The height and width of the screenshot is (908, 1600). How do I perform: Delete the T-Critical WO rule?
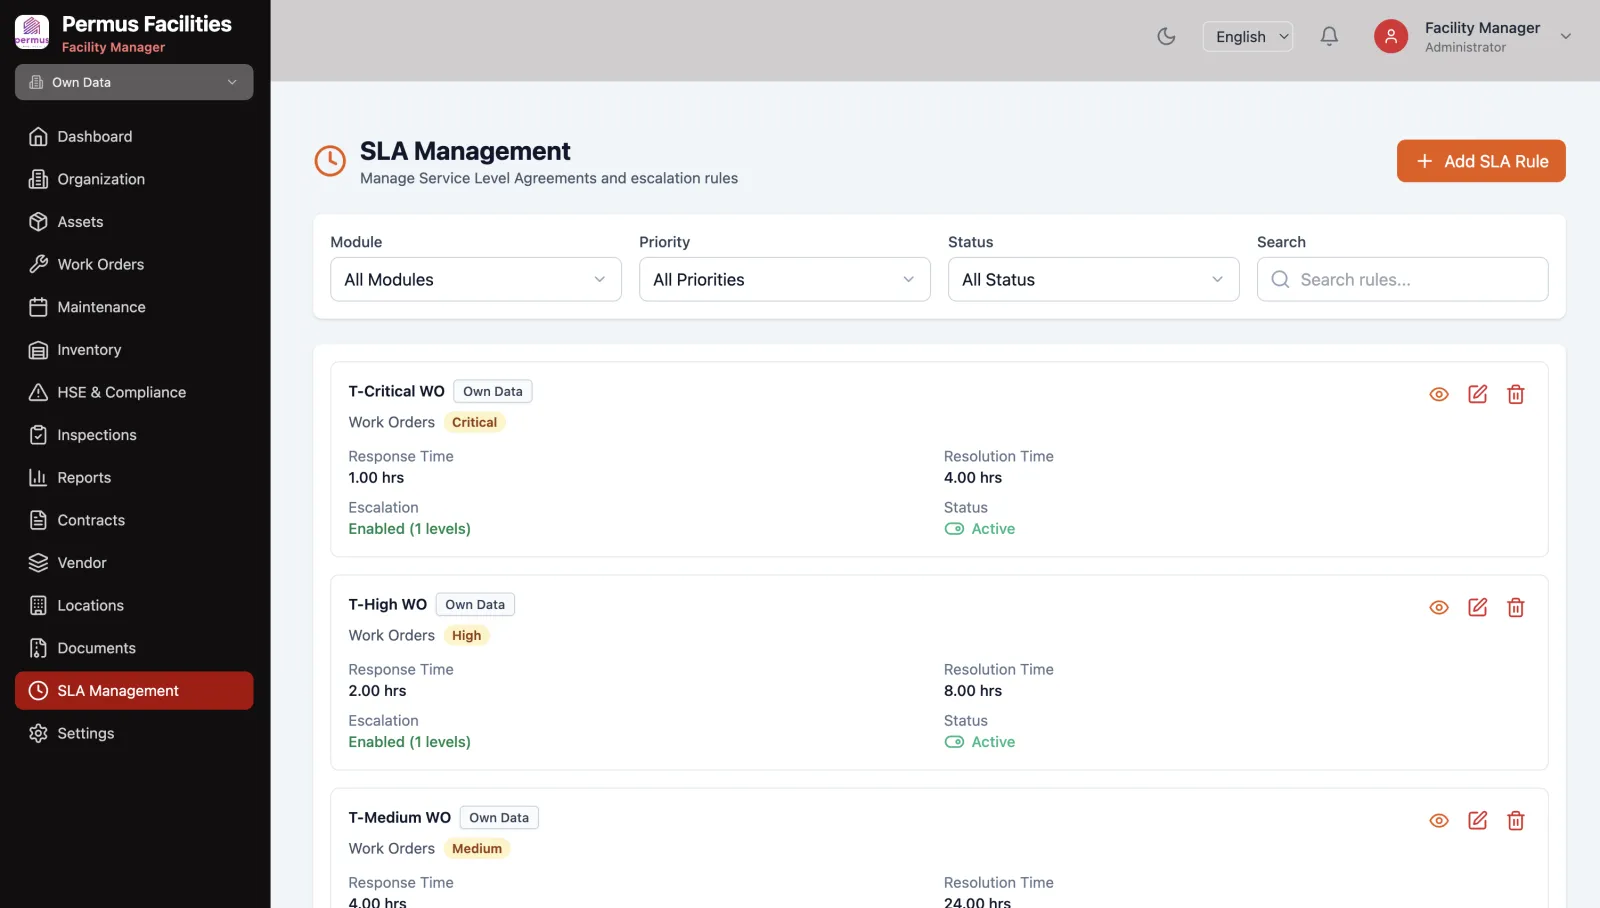pyautogui.click(x=1516, y=394)
